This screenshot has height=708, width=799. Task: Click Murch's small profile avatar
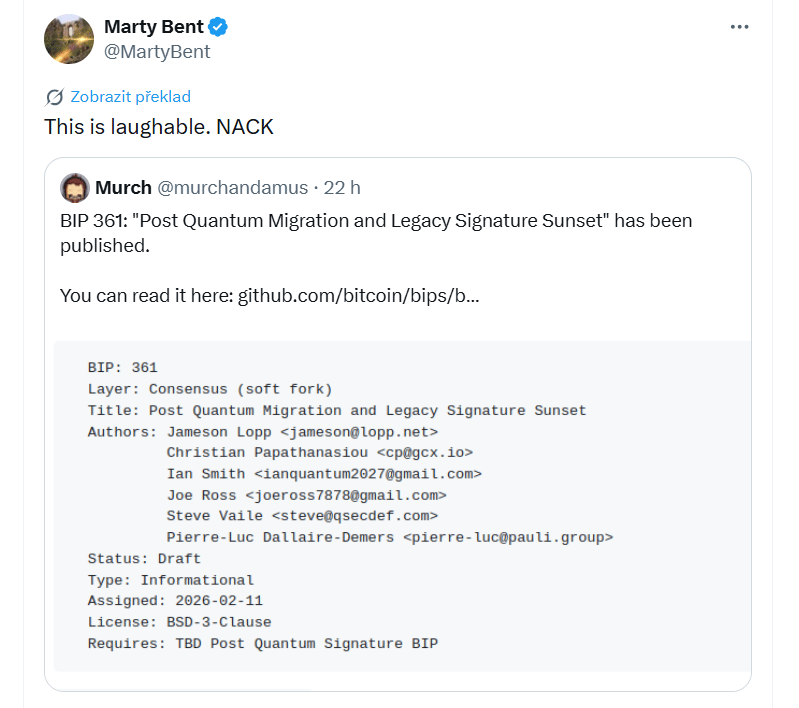[75, 187]
